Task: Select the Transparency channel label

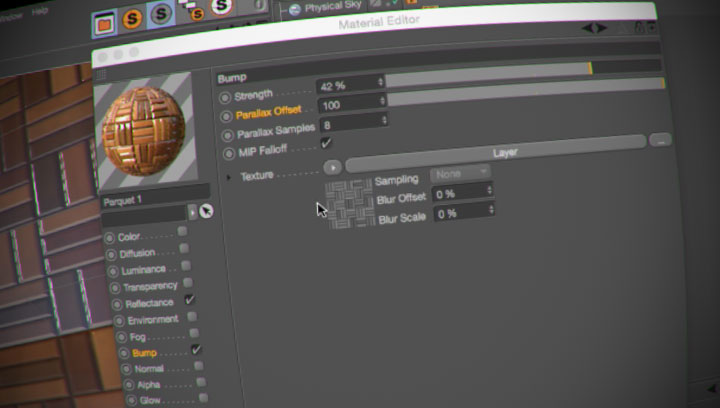Action: point(150,286)
